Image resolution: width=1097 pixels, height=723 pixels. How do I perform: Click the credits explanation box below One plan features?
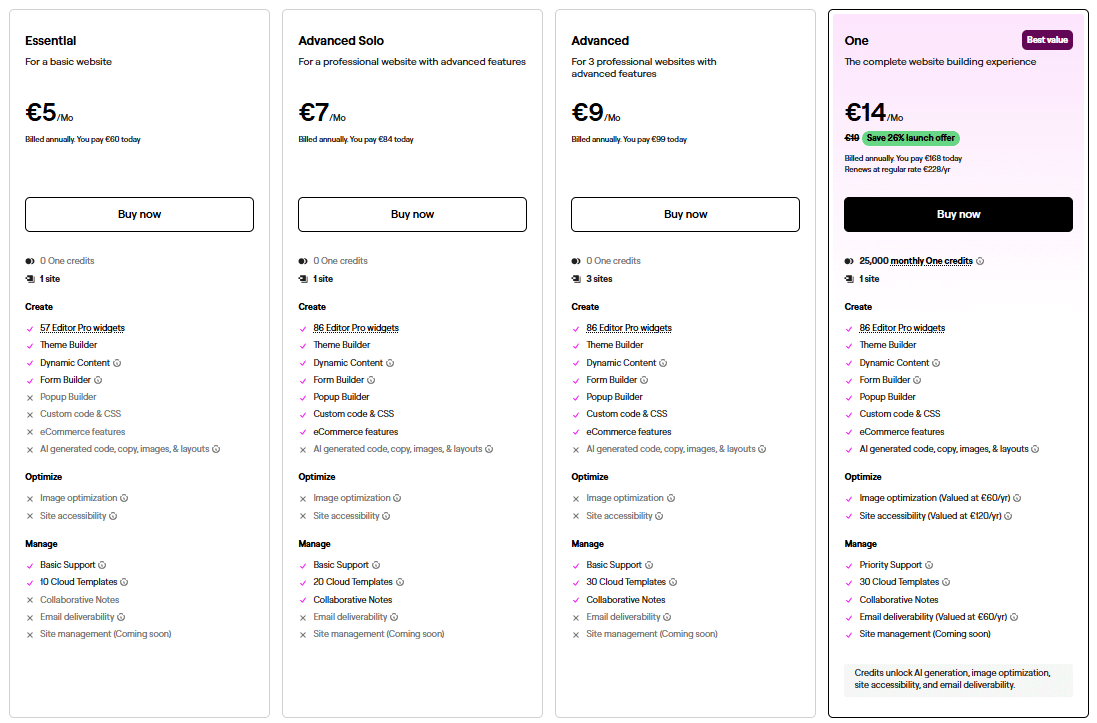[958, 680]
